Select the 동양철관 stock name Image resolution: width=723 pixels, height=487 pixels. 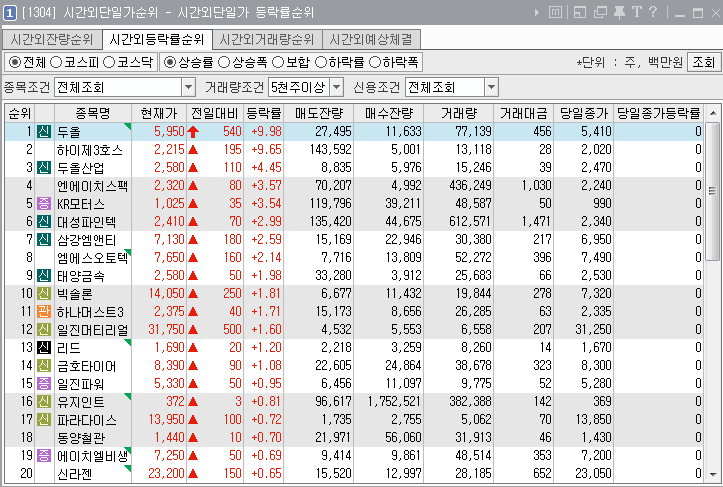pos(81,438)
